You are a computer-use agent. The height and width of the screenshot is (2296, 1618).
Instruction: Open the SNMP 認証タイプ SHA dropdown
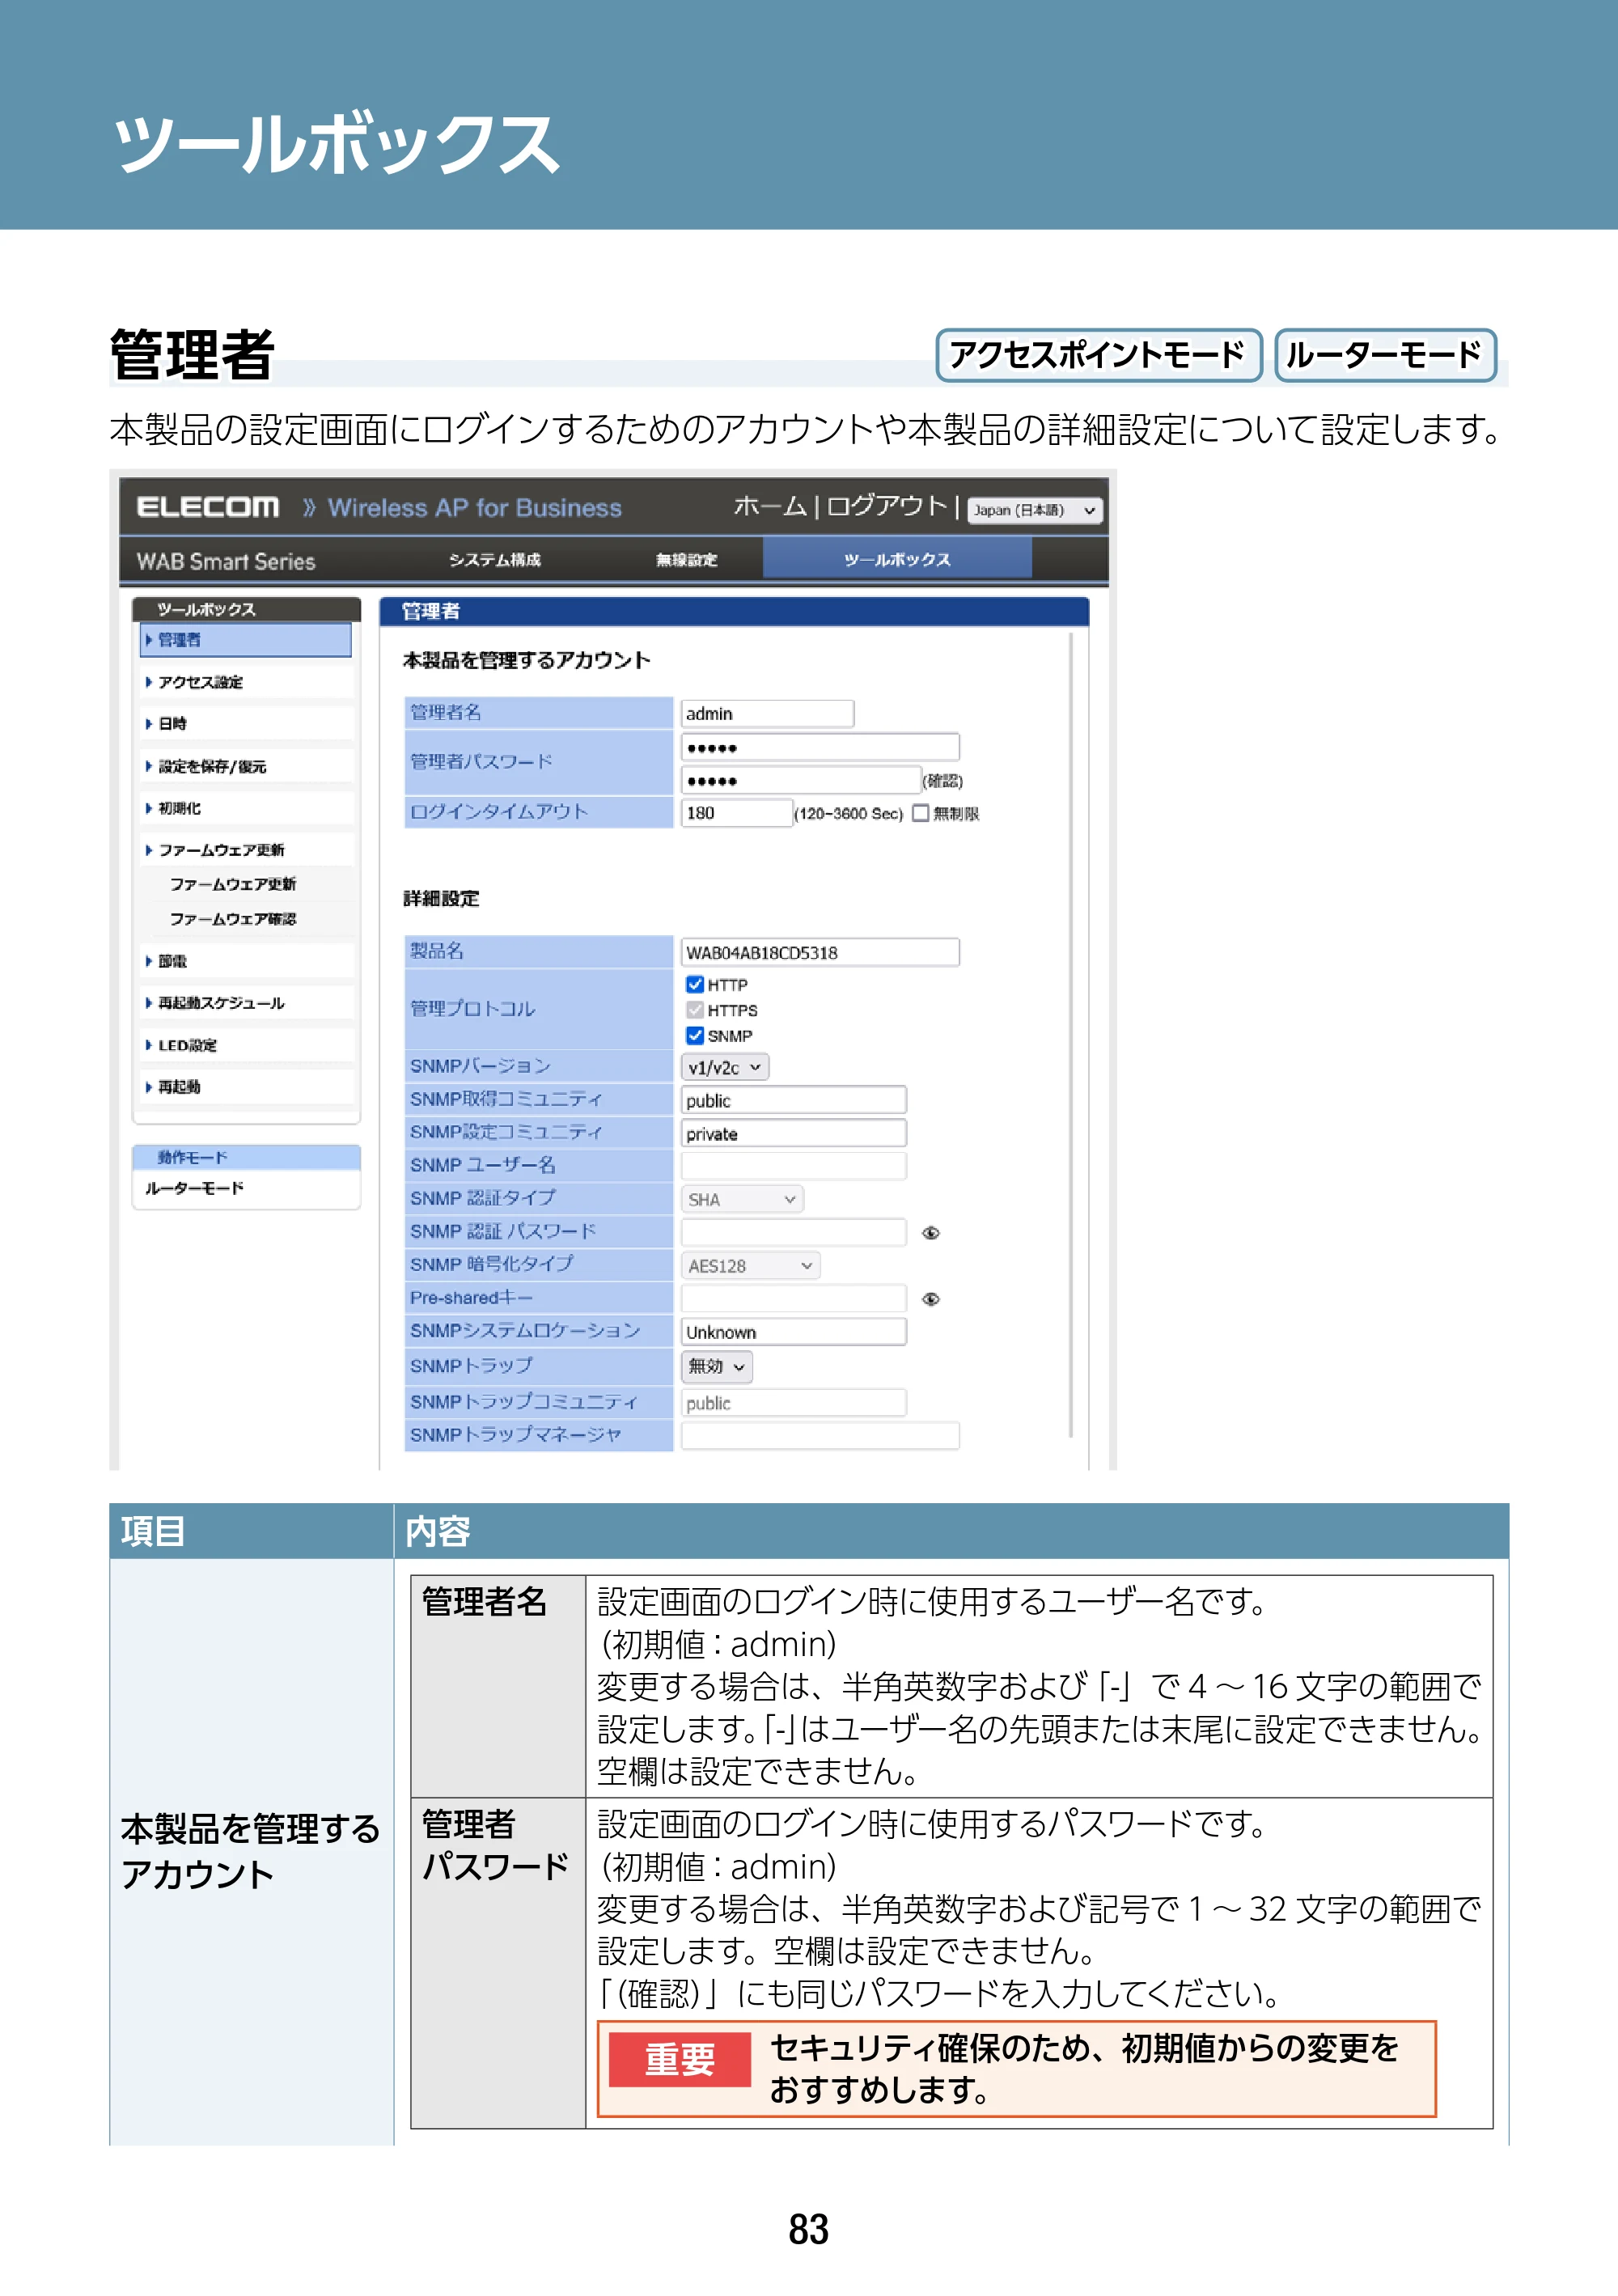[742, 1199]
